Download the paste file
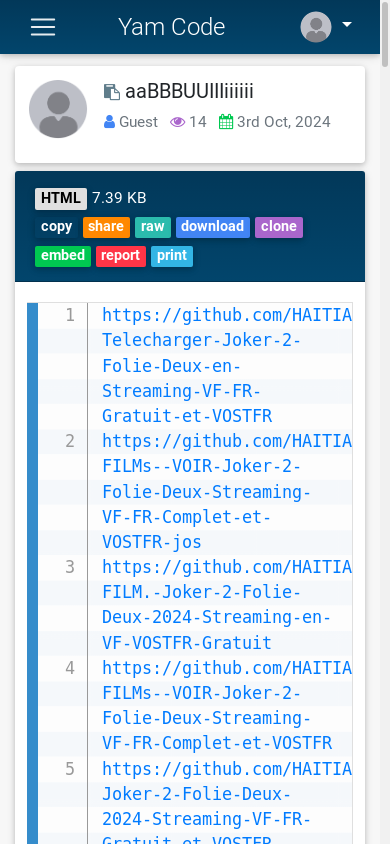 [x=212, y=227]
